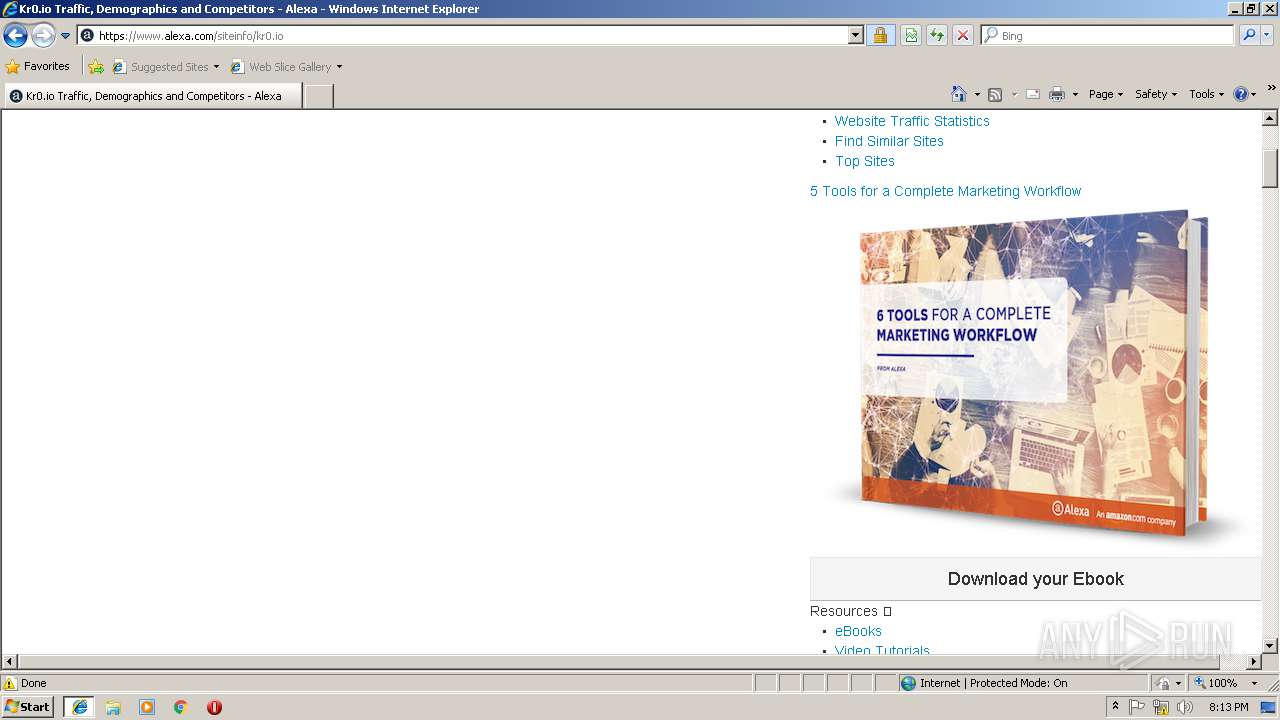
Task: Click the Read Mail envelope icon
Action: click(x=1033, y=94)
